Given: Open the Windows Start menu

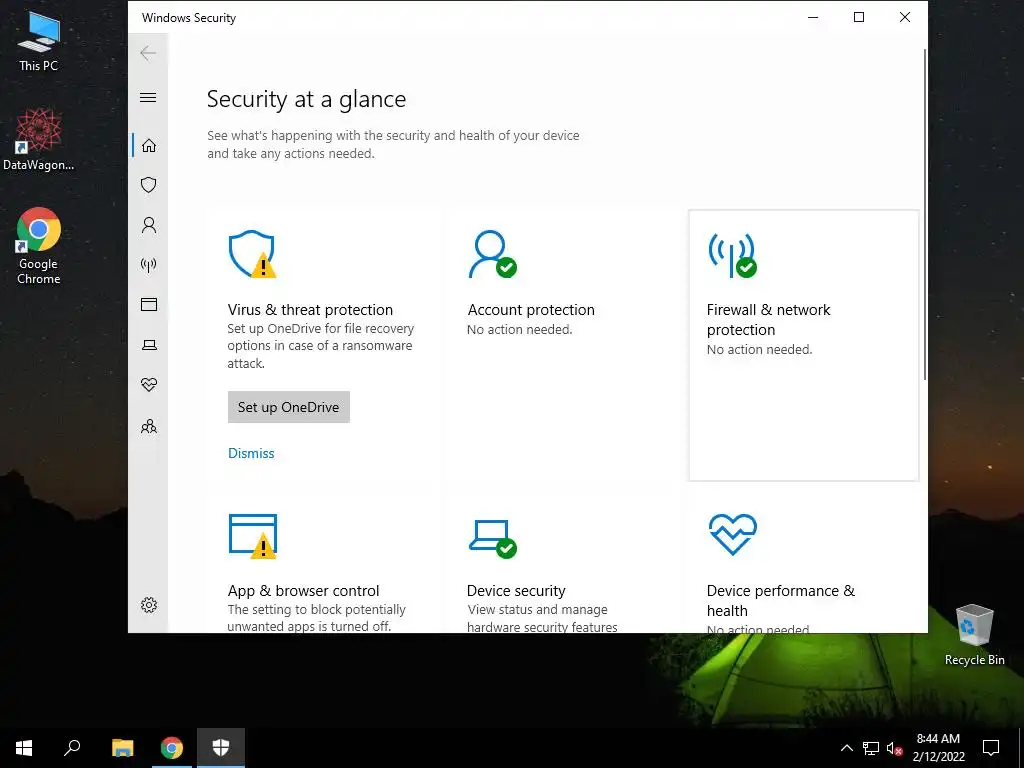Looking at the screenshot, I should tap(24, 748).
